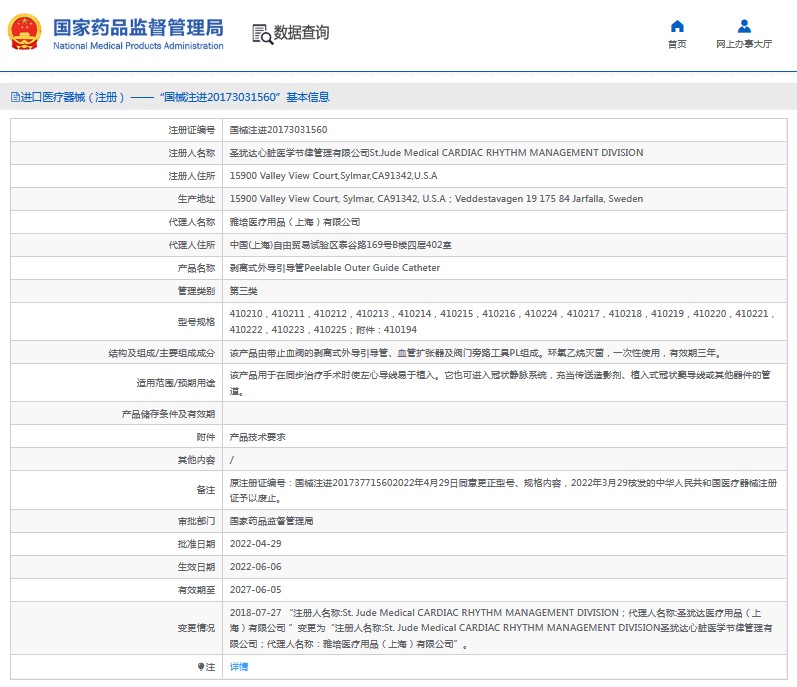Click the 产品名称 label
The image size is (797, 687).
(x=196, y=268)
